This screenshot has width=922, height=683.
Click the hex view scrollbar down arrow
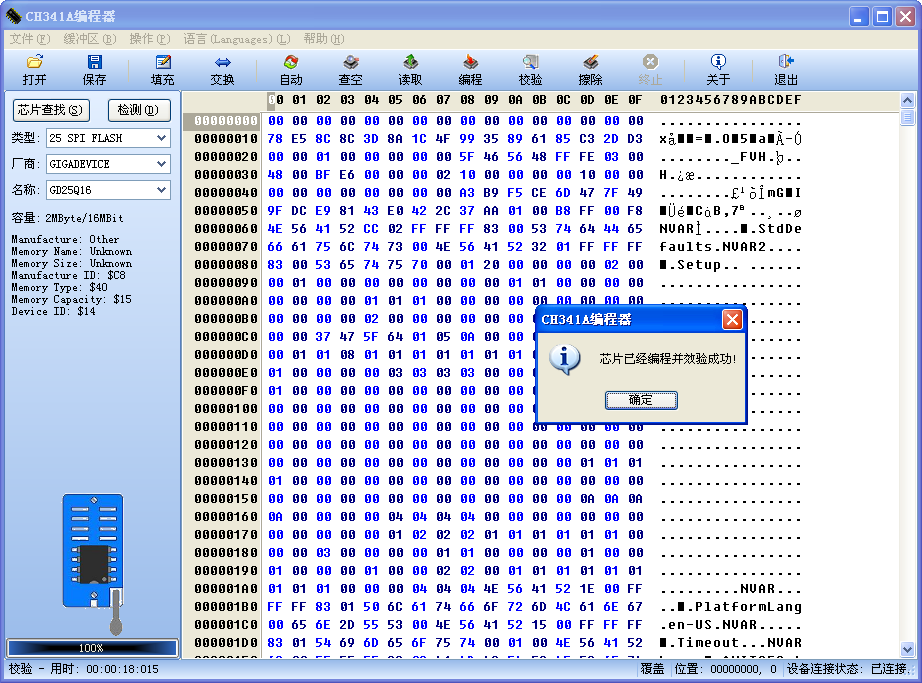point(907,649)
